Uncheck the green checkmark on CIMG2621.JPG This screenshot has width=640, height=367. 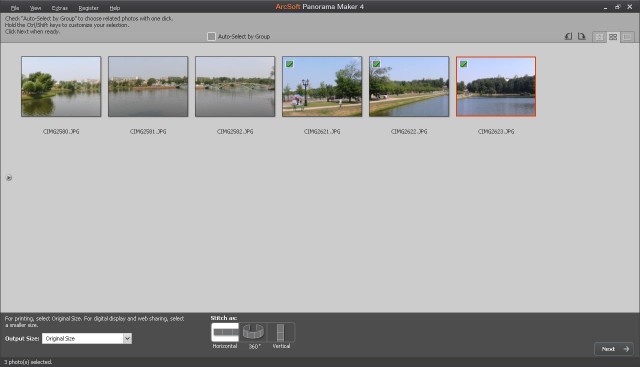[x=289, y=64]
